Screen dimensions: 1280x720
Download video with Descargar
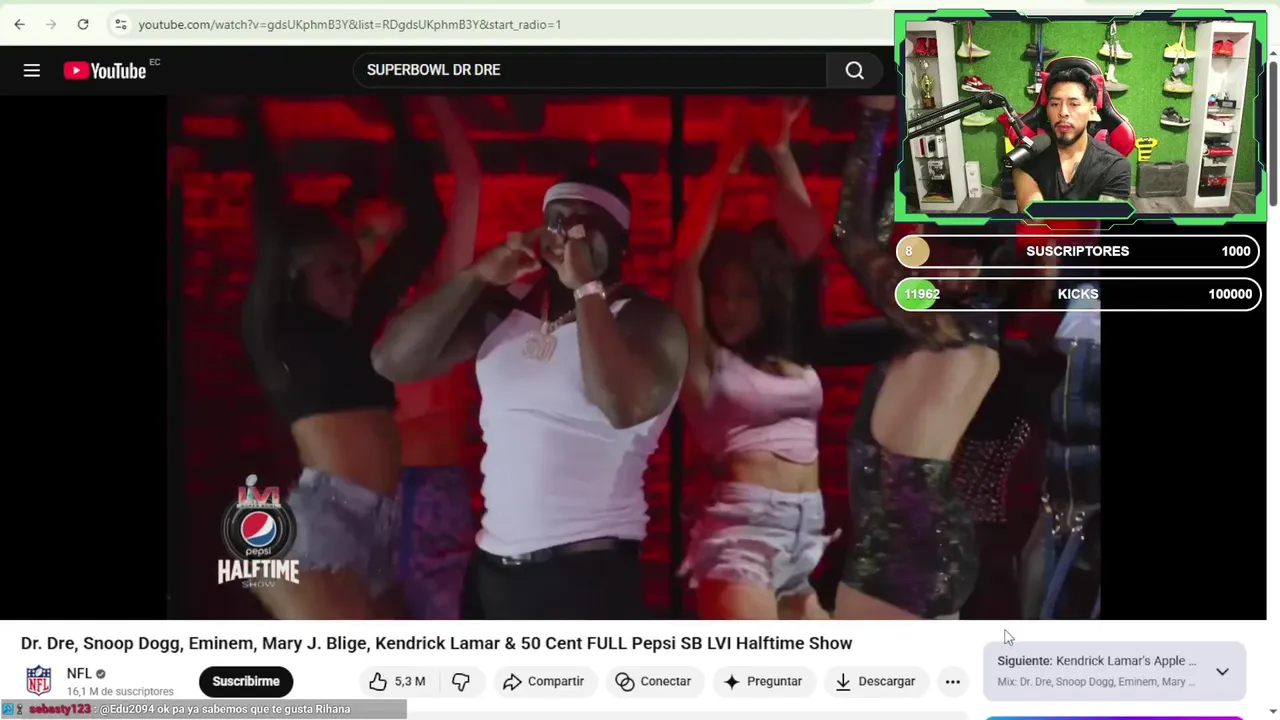coord(875,681)
